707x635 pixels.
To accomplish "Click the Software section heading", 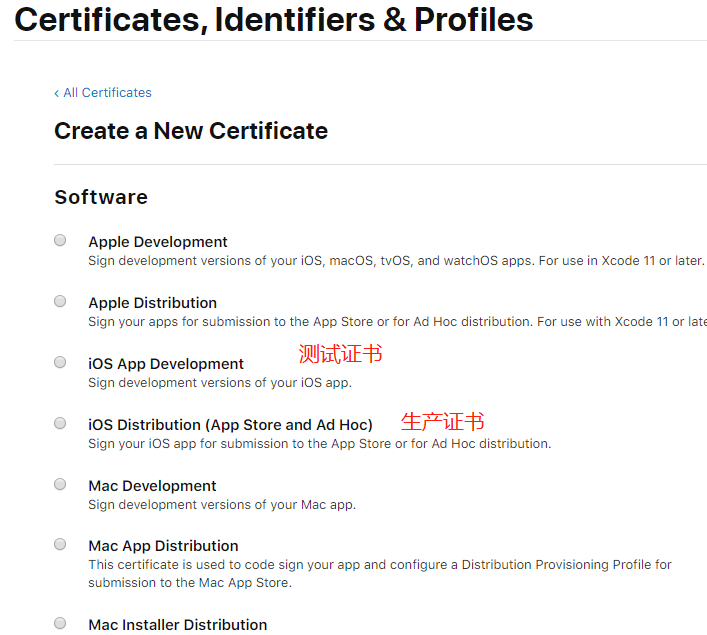I will 101,197.
